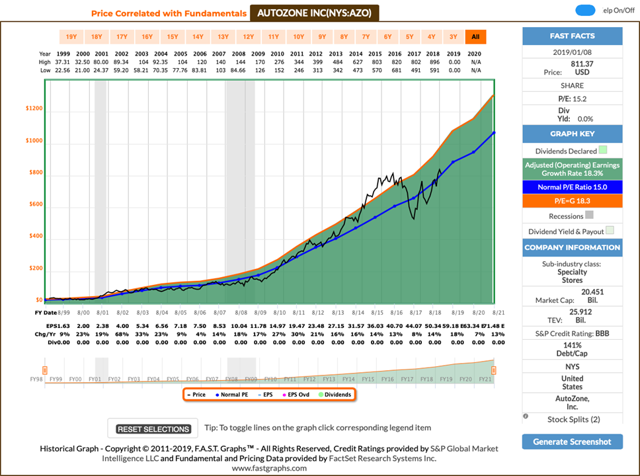The width and height of the screenshot is (640, 476).
Task: Open the www.fastgraphs.com link
Action: click(x=269, y=468)
